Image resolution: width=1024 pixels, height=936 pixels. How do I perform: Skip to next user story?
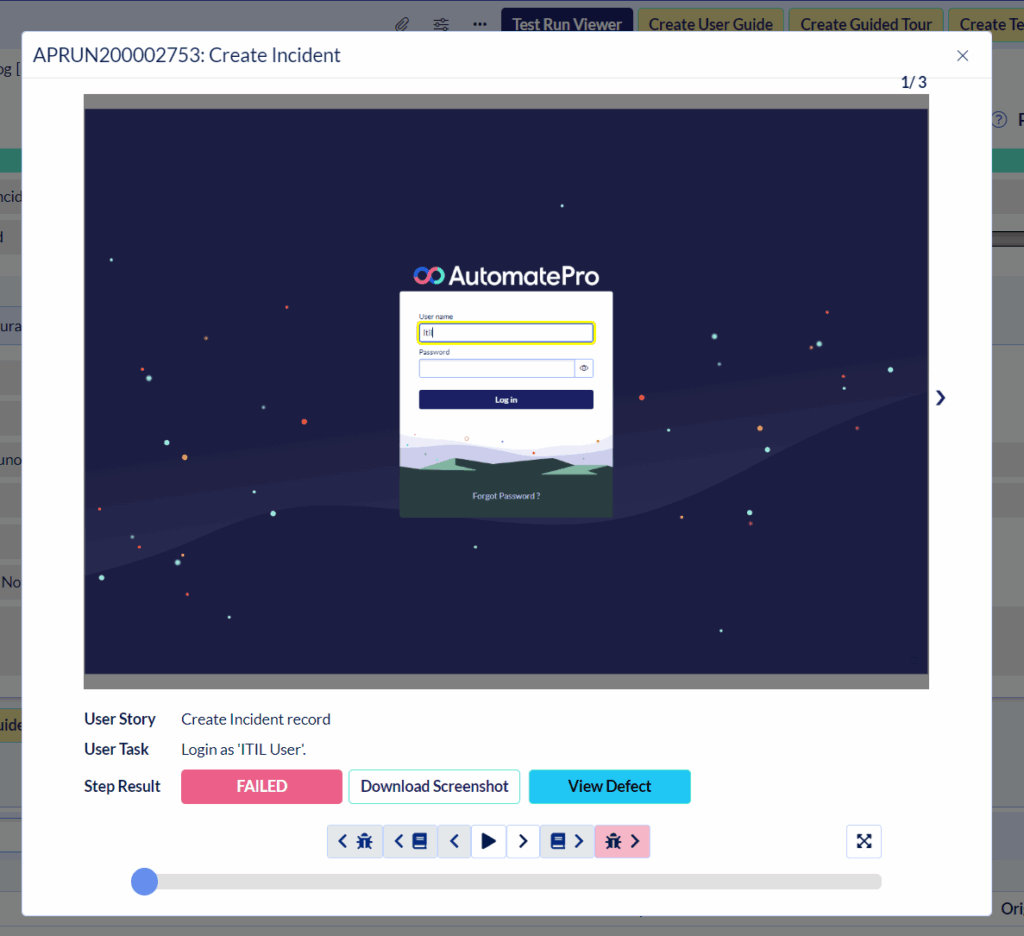(567, 842)
